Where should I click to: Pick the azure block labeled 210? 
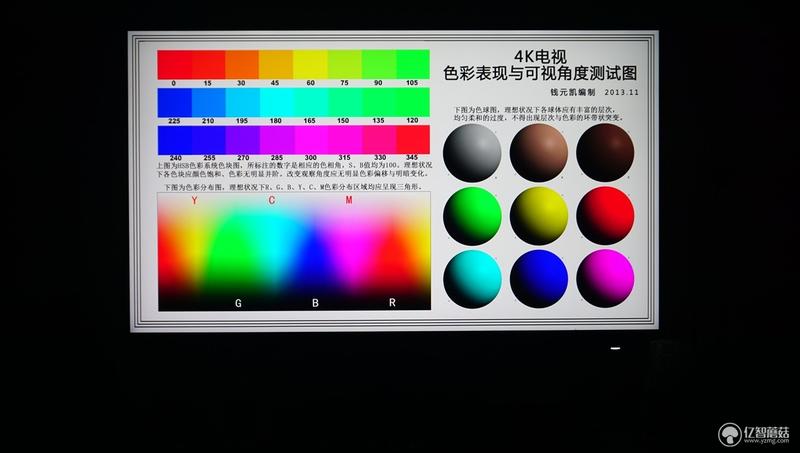(x=209, y=103)
